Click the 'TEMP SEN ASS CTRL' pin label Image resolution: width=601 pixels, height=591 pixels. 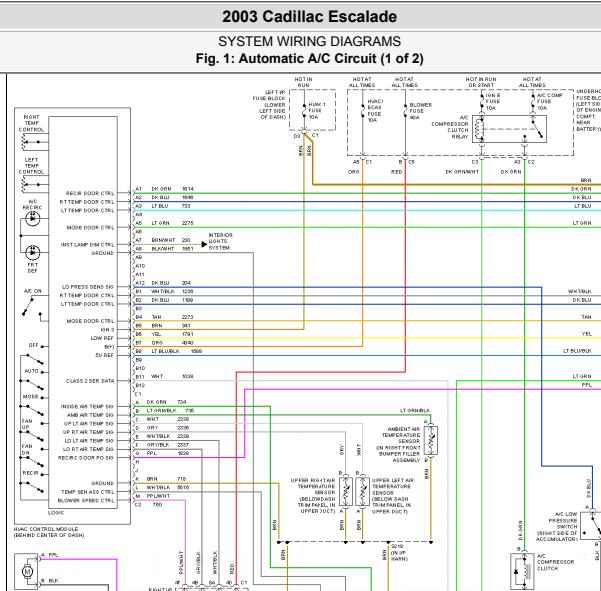88,492
